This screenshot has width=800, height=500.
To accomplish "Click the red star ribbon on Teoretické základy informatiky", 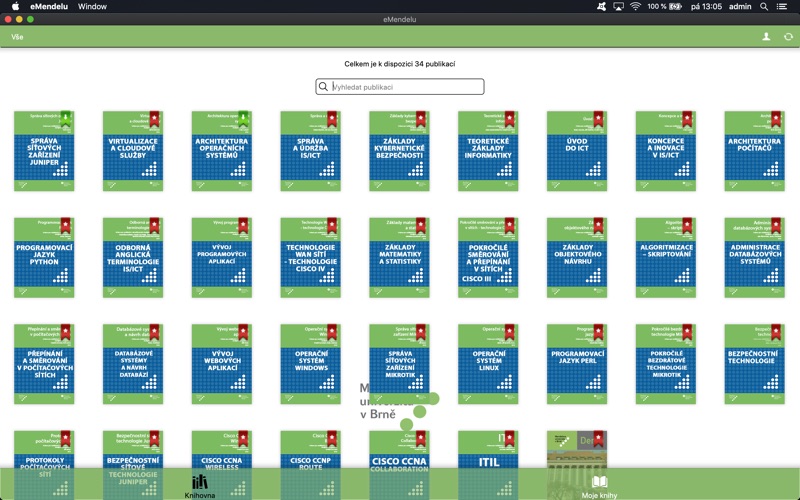I will click(510, 119).
